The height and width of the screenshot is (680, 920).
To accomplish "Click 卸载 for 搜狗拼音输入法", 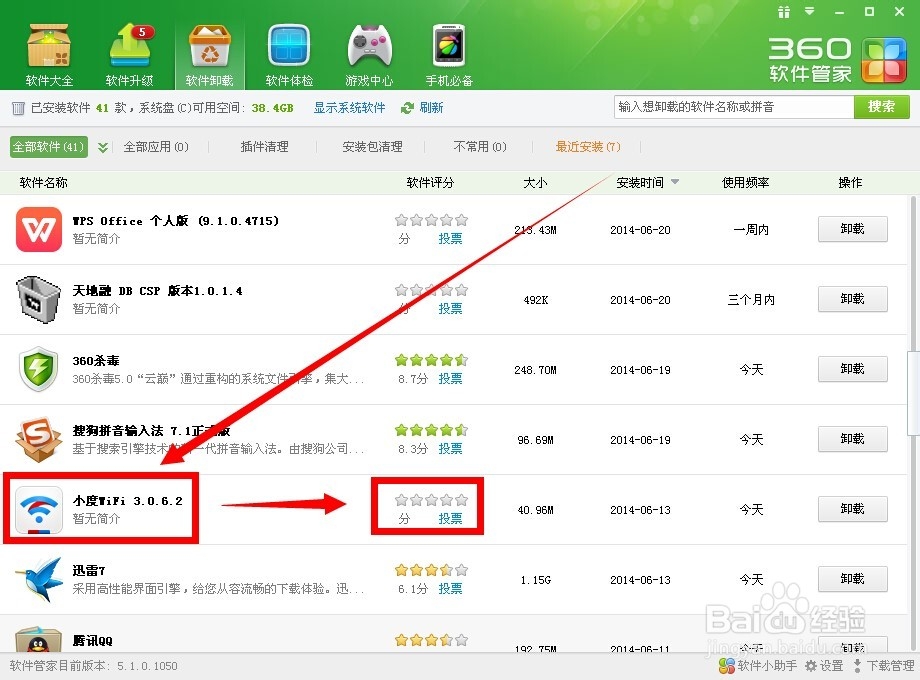I will (x=853, y=439).
